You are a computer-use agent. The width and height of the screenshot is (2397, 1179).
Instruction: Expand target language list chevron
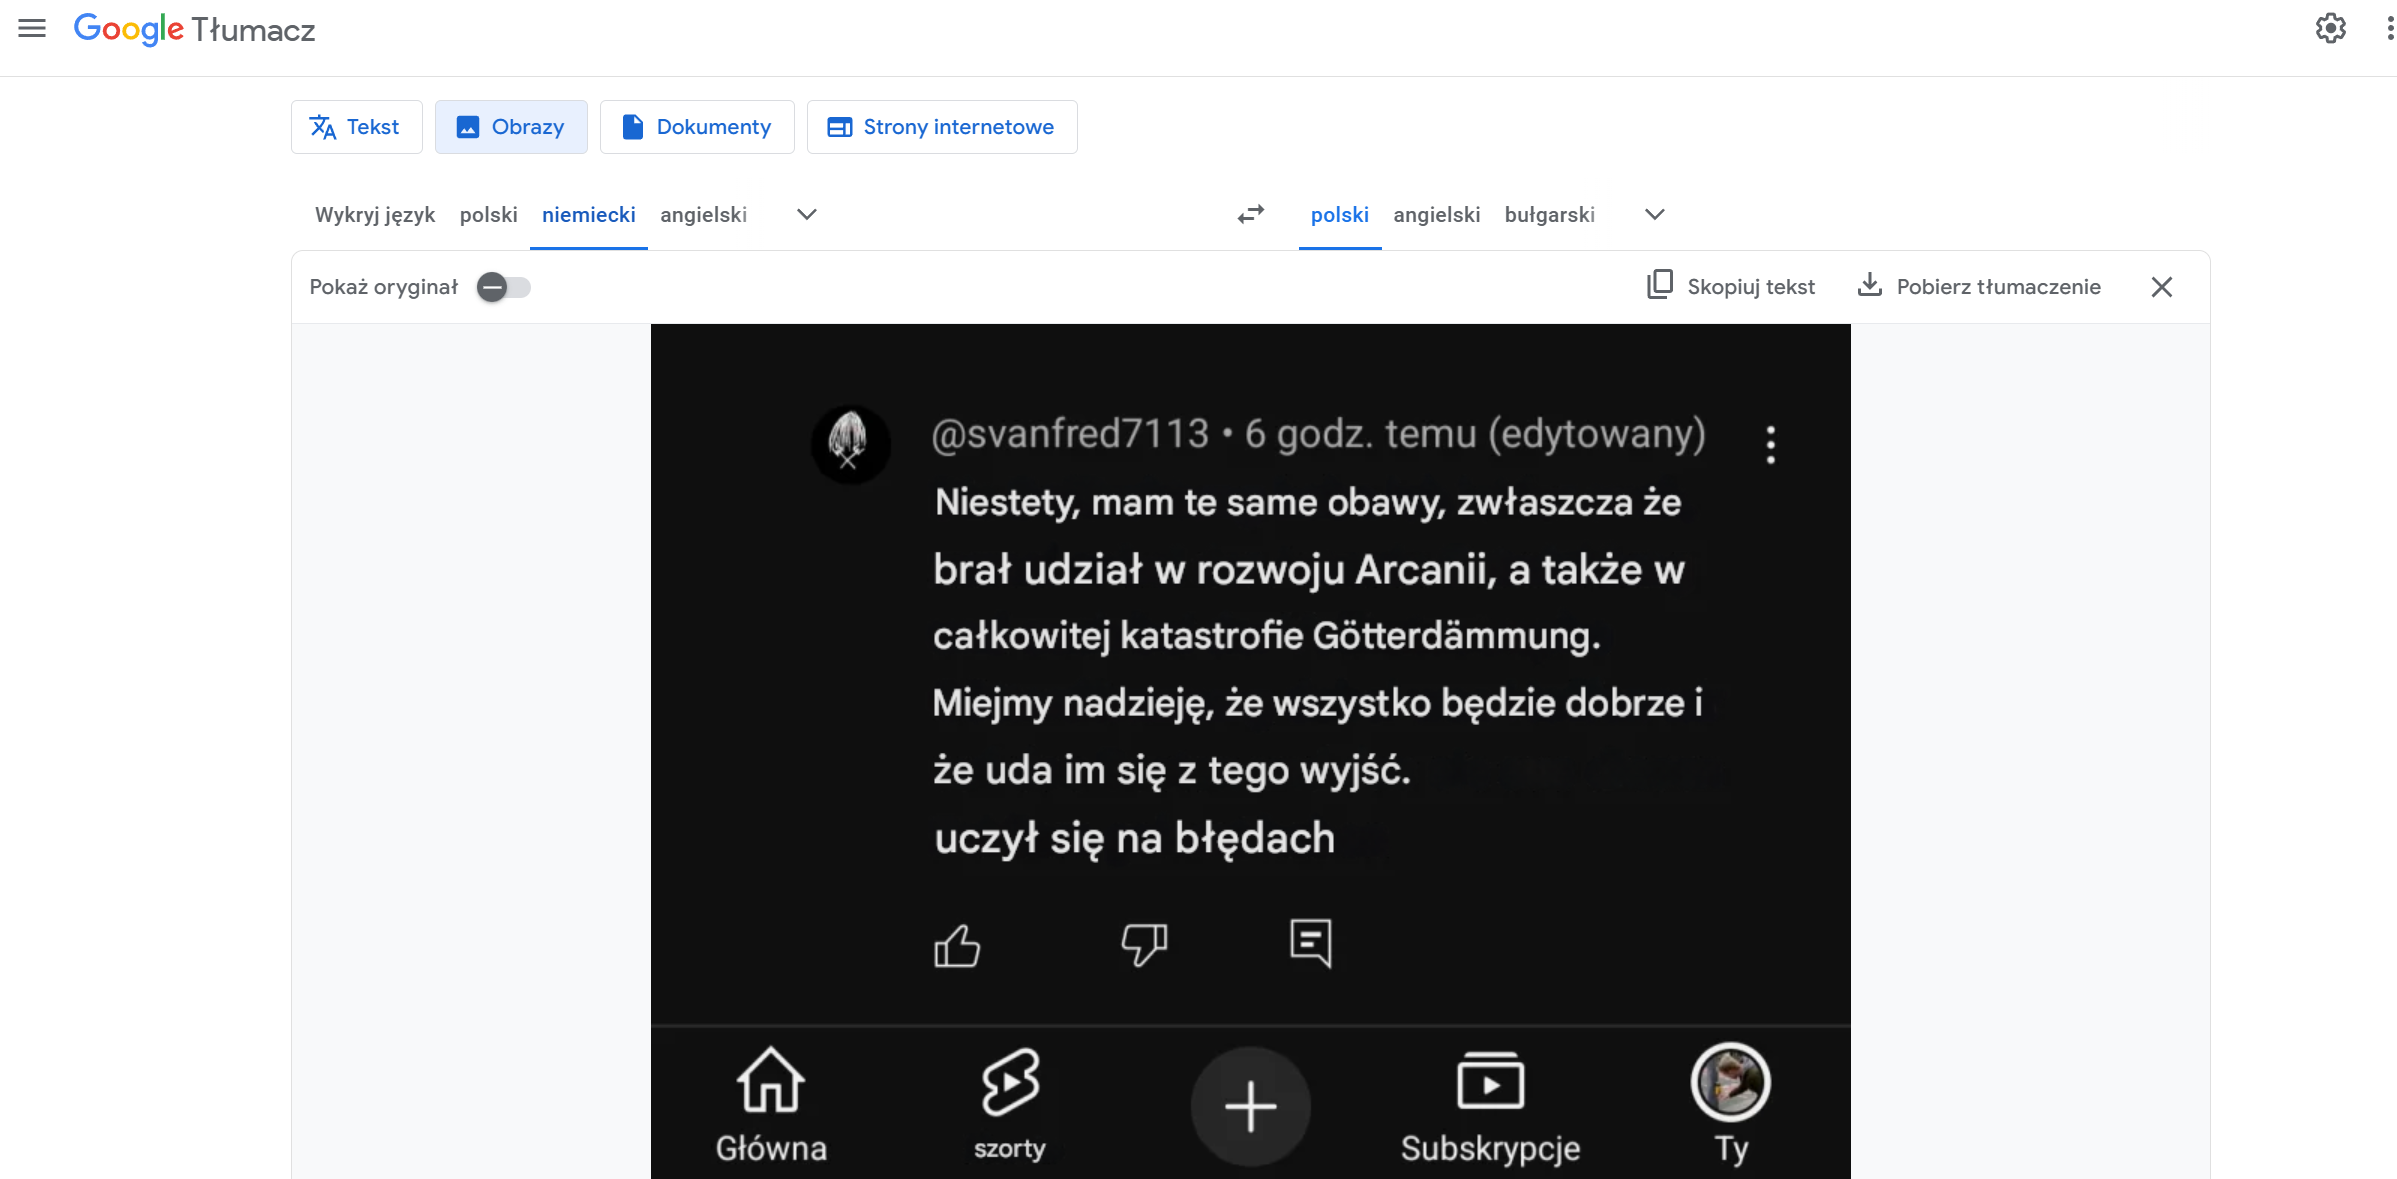[x=1654, y=214]
